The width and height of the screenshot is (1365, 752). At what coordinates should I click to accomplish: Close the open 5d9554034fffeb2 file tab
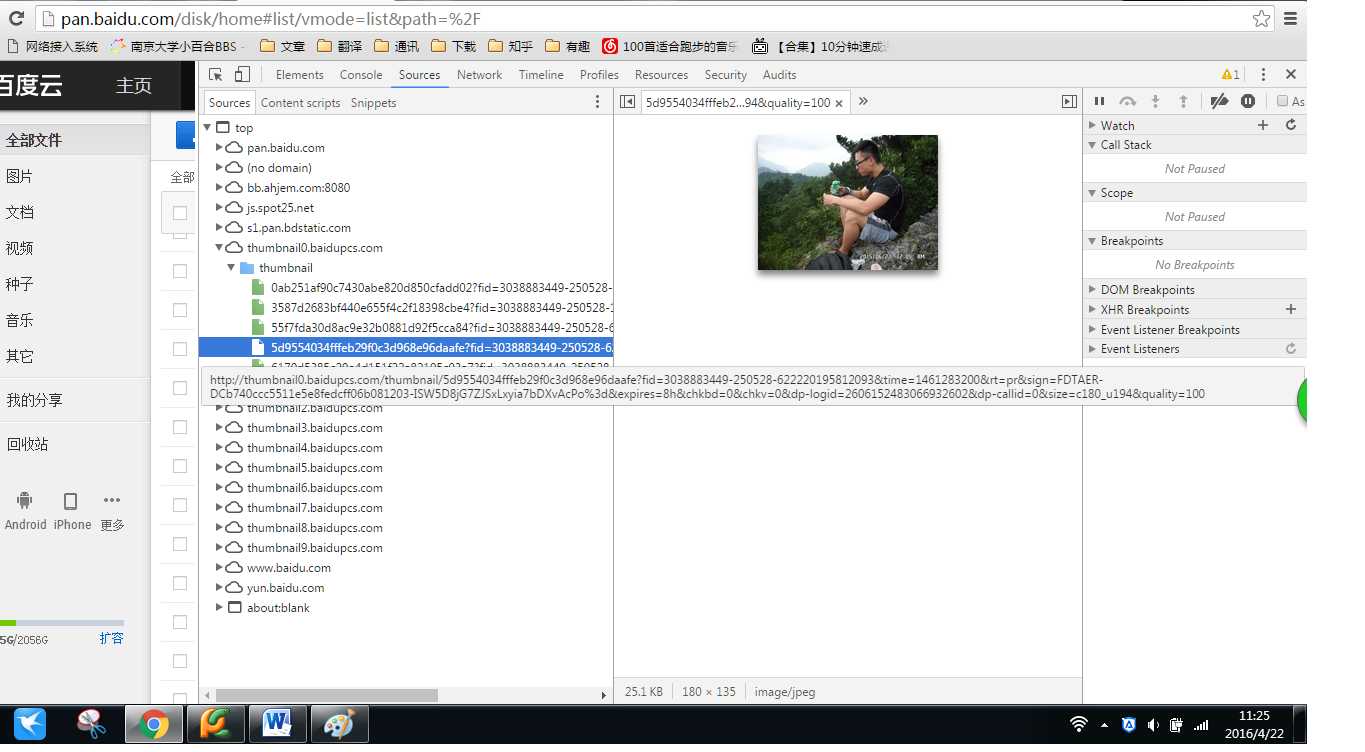[x=839, y=103]
